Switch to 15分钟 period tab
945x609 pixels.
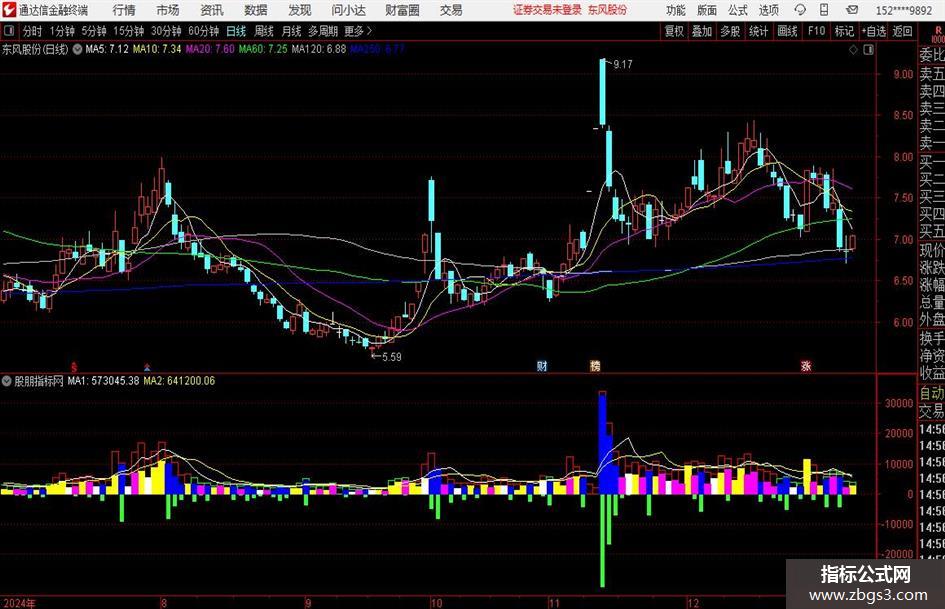128,31
